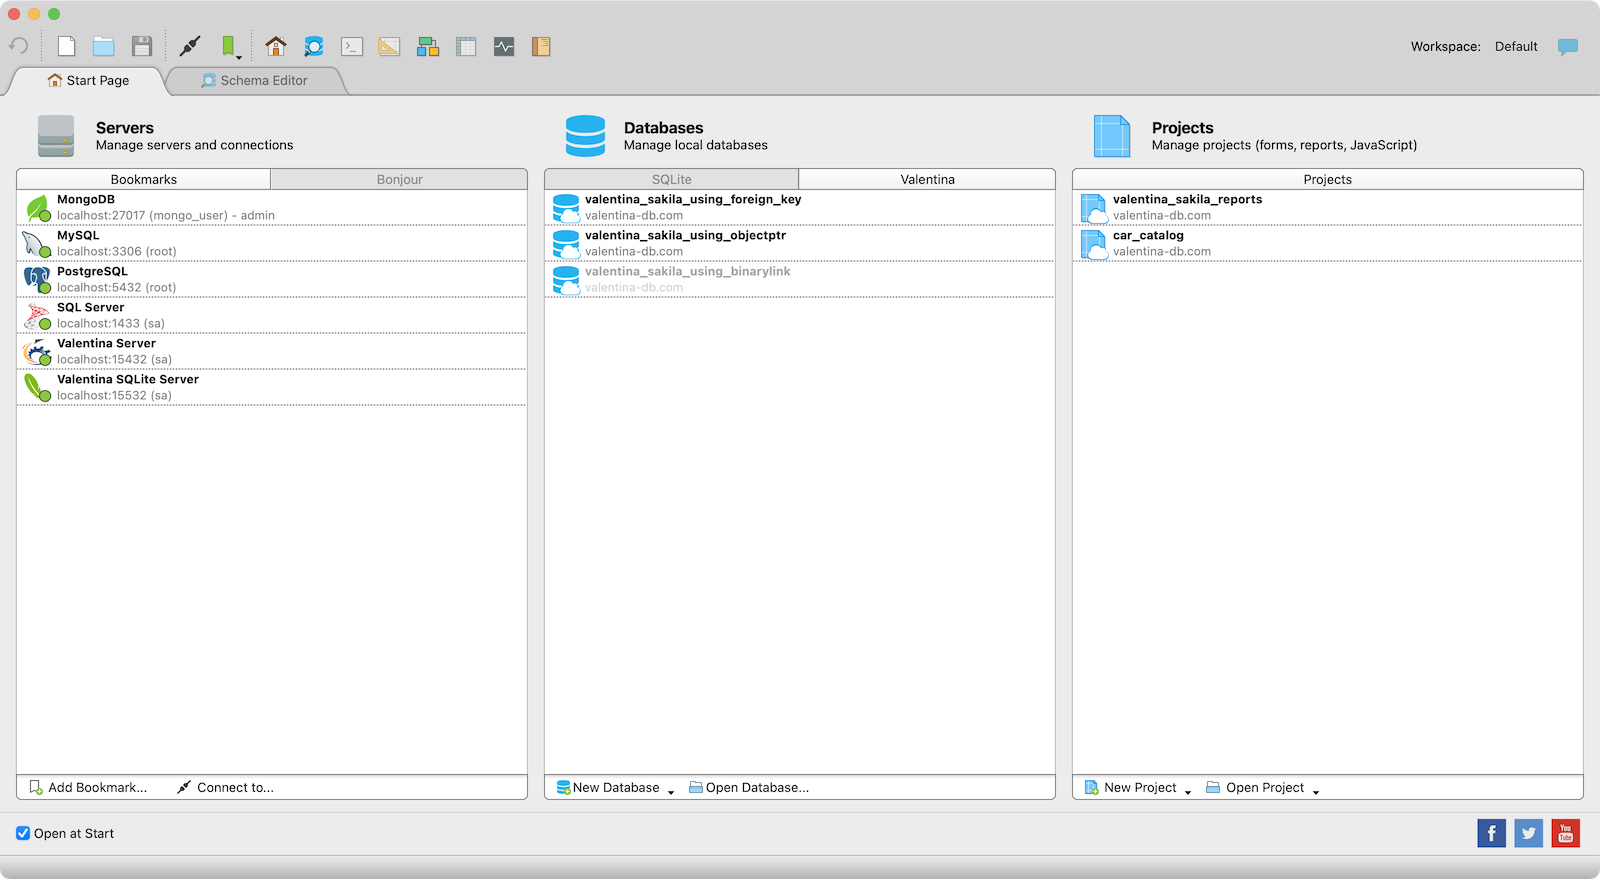This screenshot has width=1600, height=879.
Task: Expand New Project dropdown arrow
Action: [x=1188, y=791]
